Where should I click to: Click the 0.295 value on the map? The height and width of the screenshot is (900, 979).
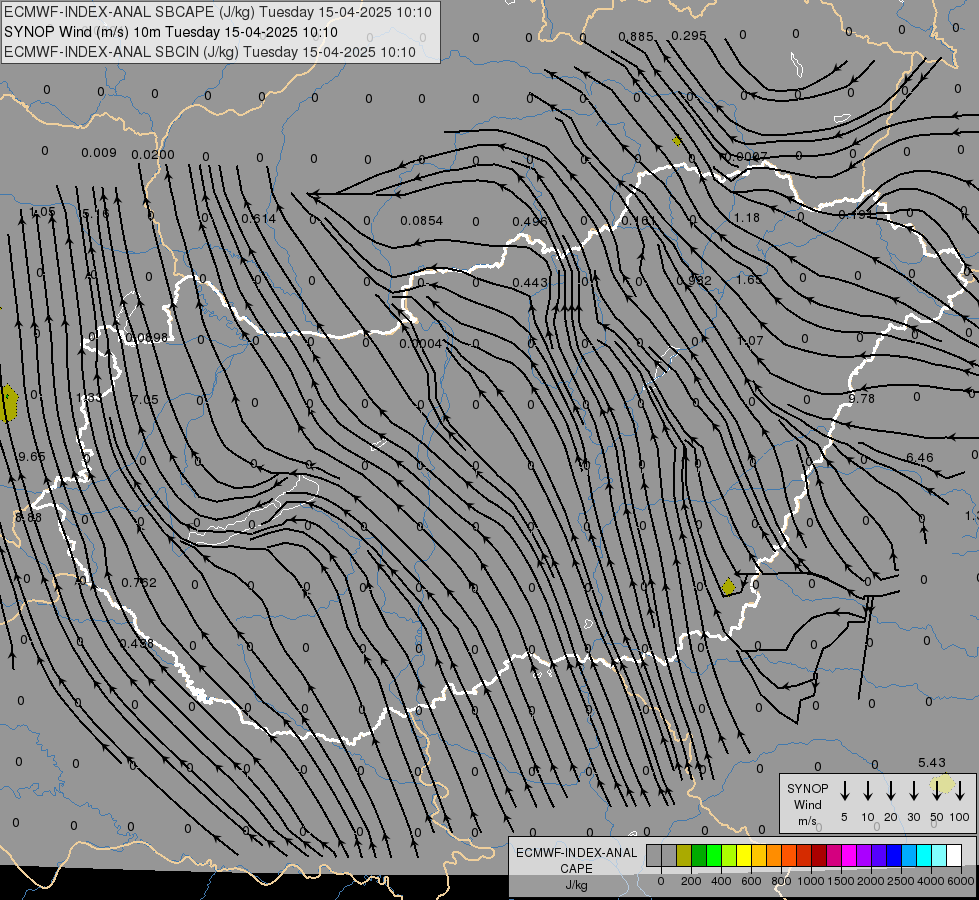(x=689, y=36)
